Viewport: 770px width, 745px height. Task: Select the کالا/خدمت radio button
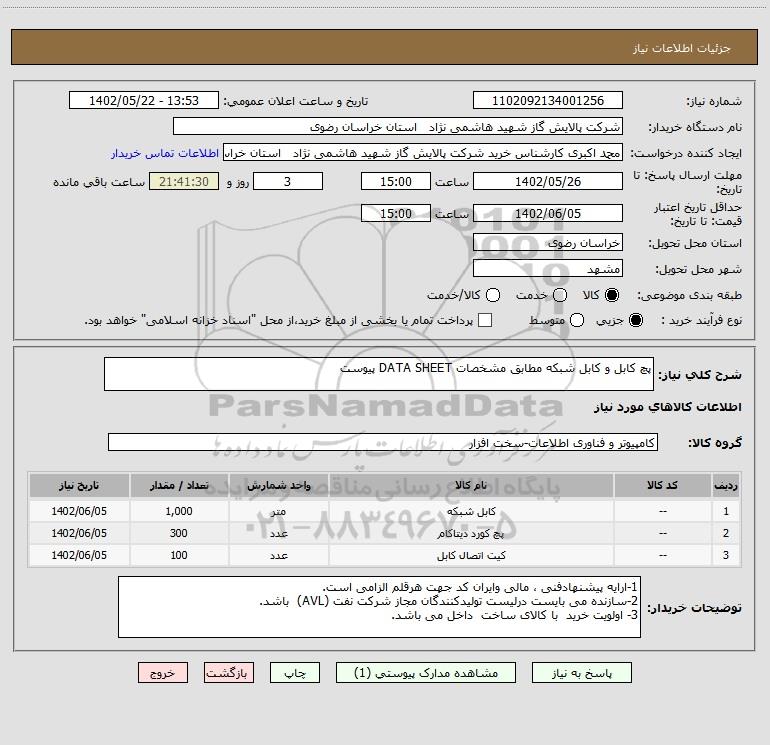493,295
